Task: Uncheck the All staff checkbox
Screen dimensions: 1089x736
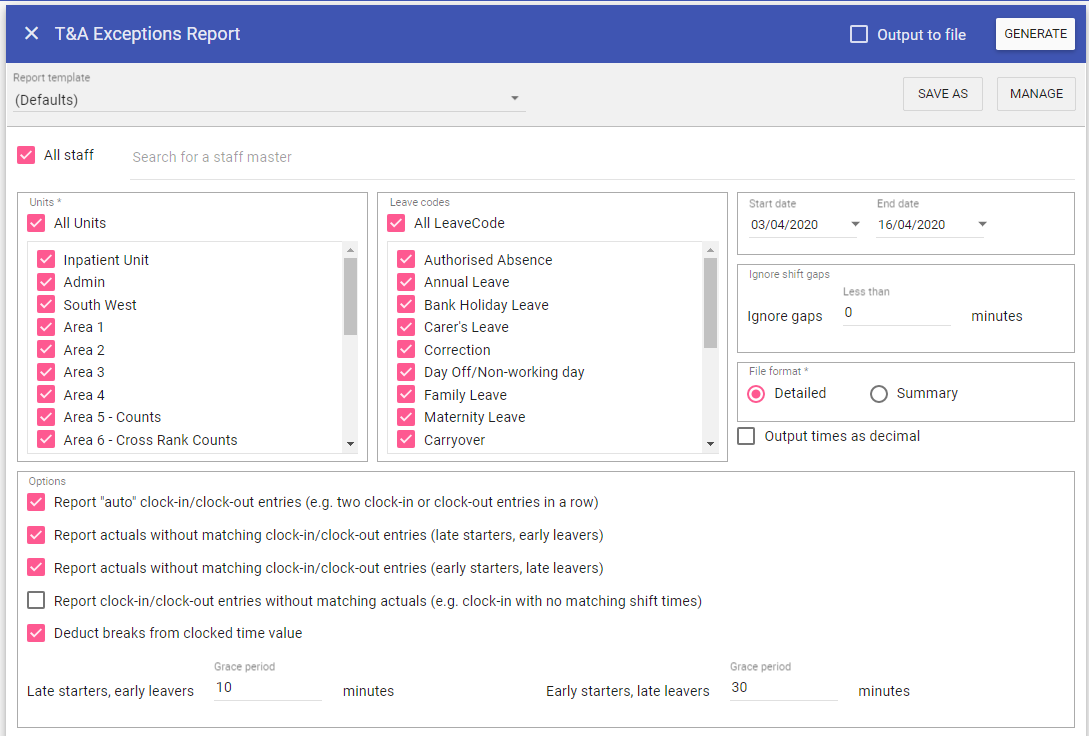Action: [x=27, y=156]
